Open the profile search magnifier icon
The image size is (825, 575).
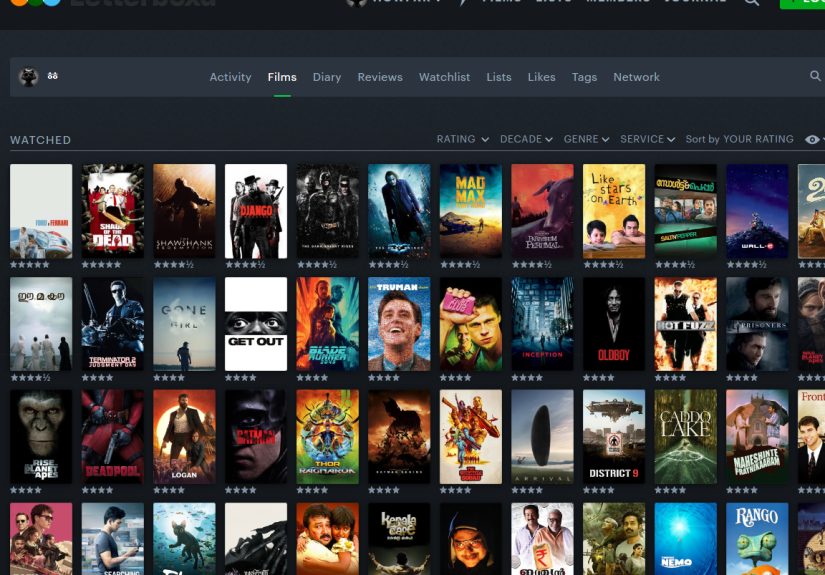815,76
